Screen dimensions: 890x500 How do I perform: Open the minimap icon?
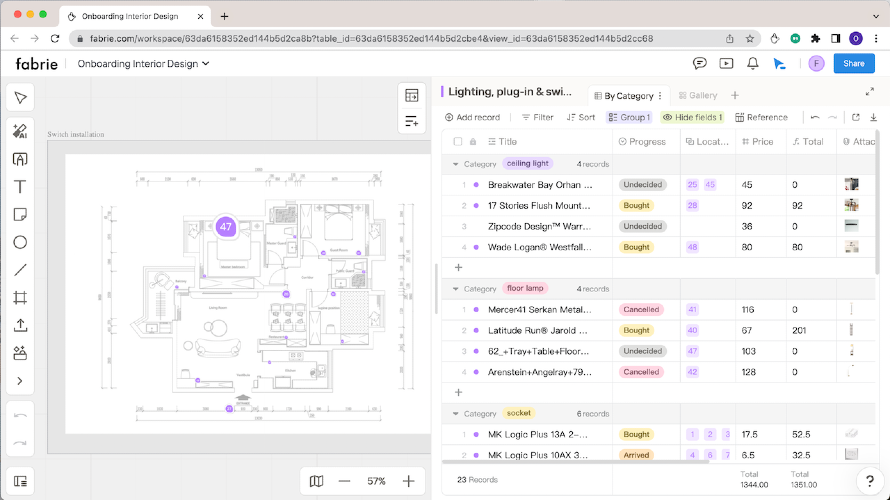316,481
